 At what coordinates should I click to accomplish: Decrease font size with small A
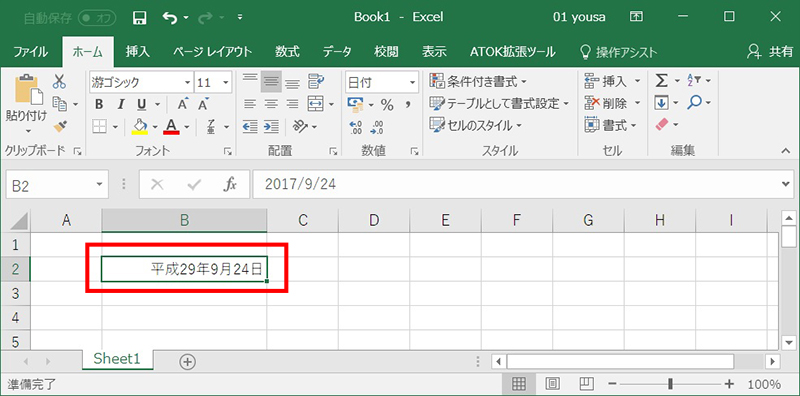(x=204, y=105)
